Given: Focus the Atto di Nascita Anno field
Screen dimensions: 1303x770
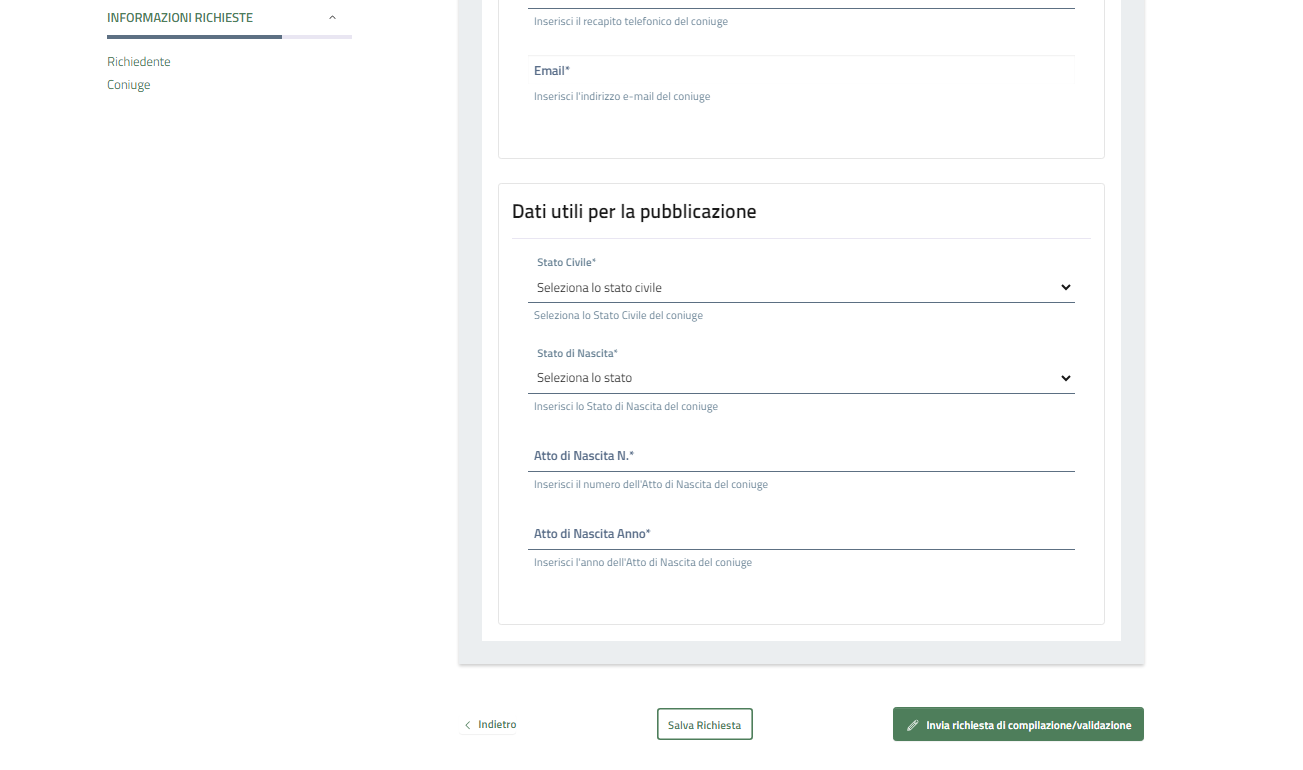Looking at the screenshot, I should pos(801,534).
